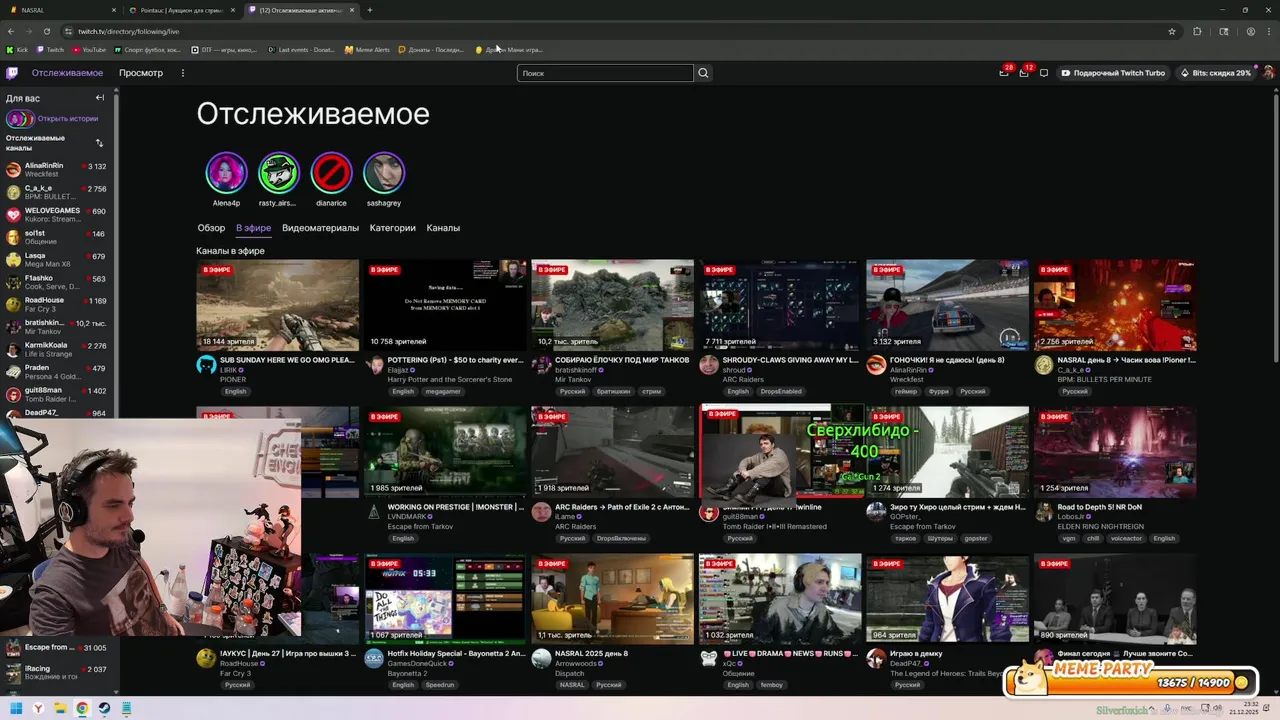
Task: Switch to the Видеоматериалы tab
Action: pos(320,228)
